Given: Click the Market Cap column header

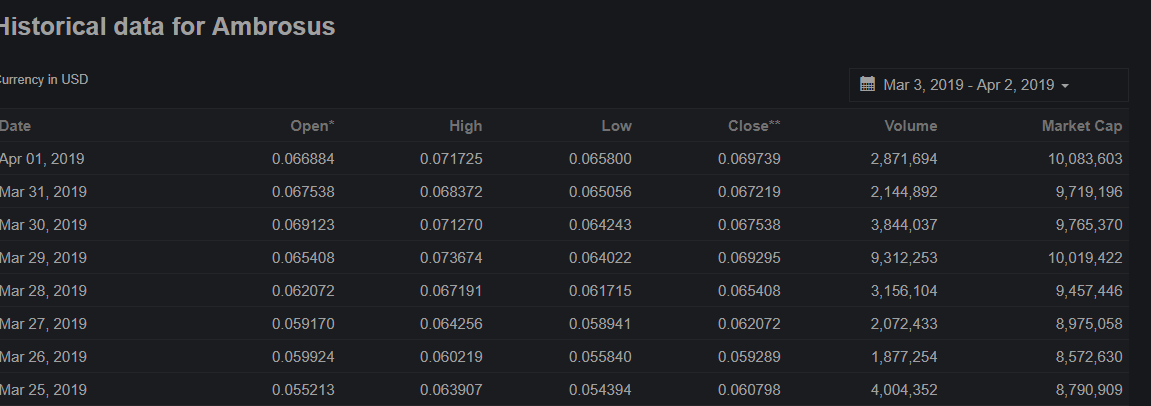Looking at the screenshot, I should 1081,126.
